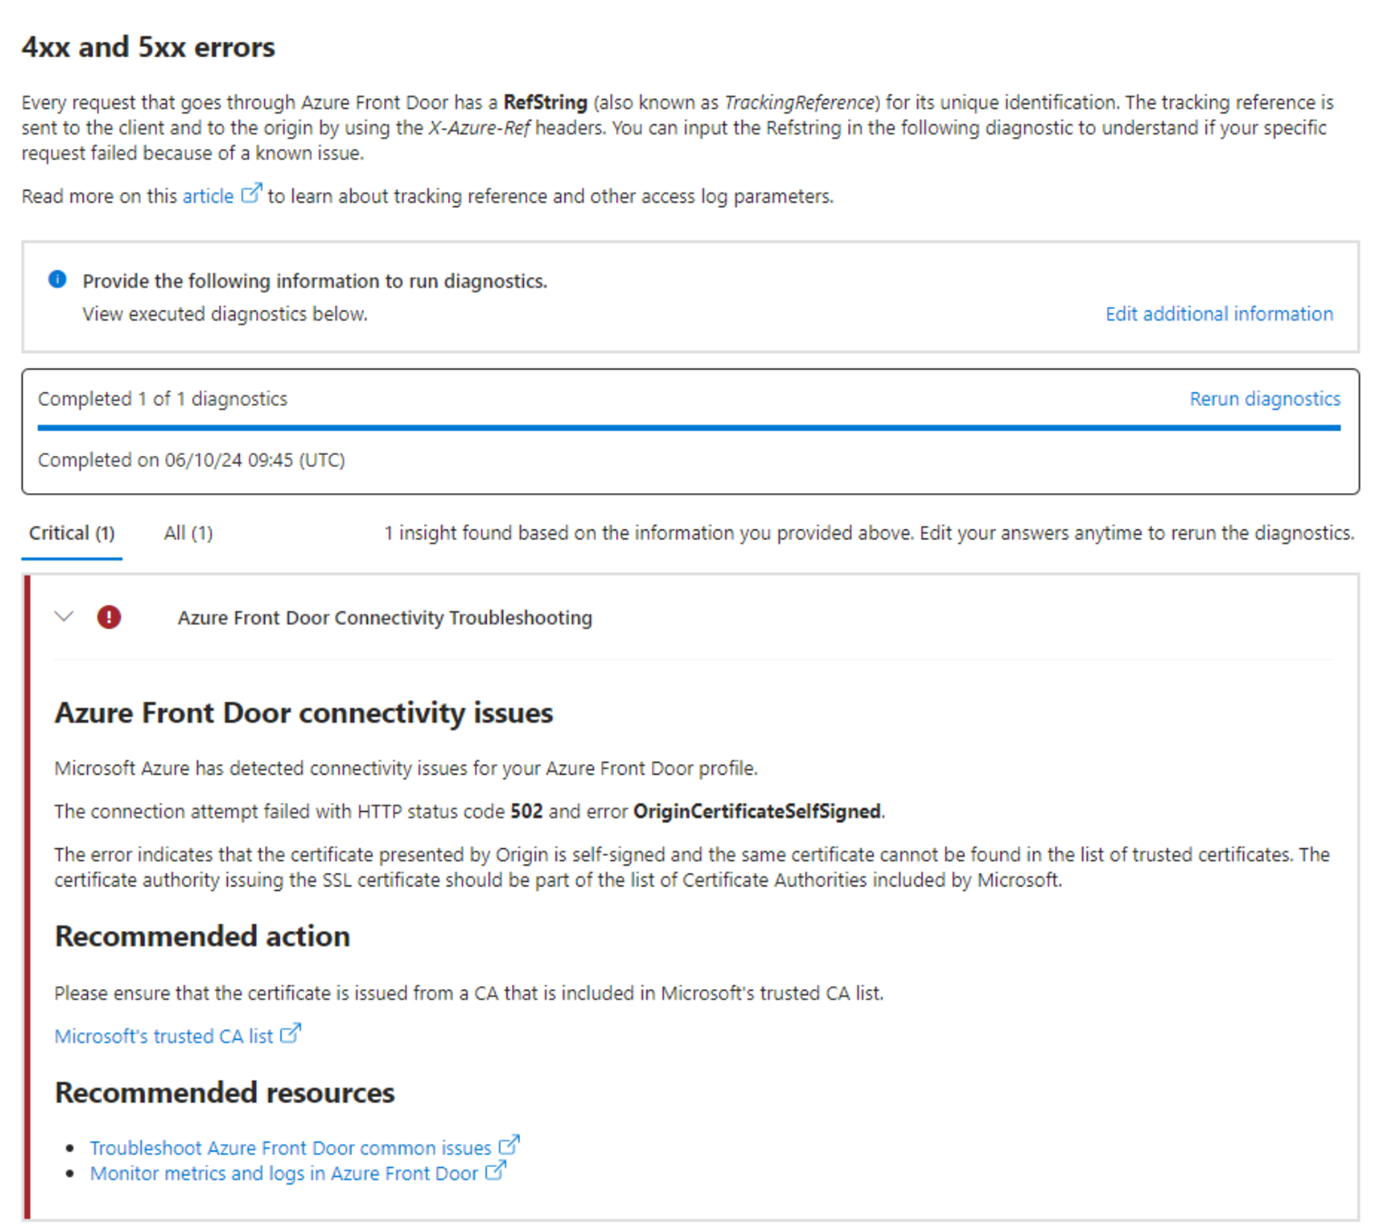The image size is (1400, 1226).
Task: Click the diagnostics completion progress bar
Action: tap(689, 428)
